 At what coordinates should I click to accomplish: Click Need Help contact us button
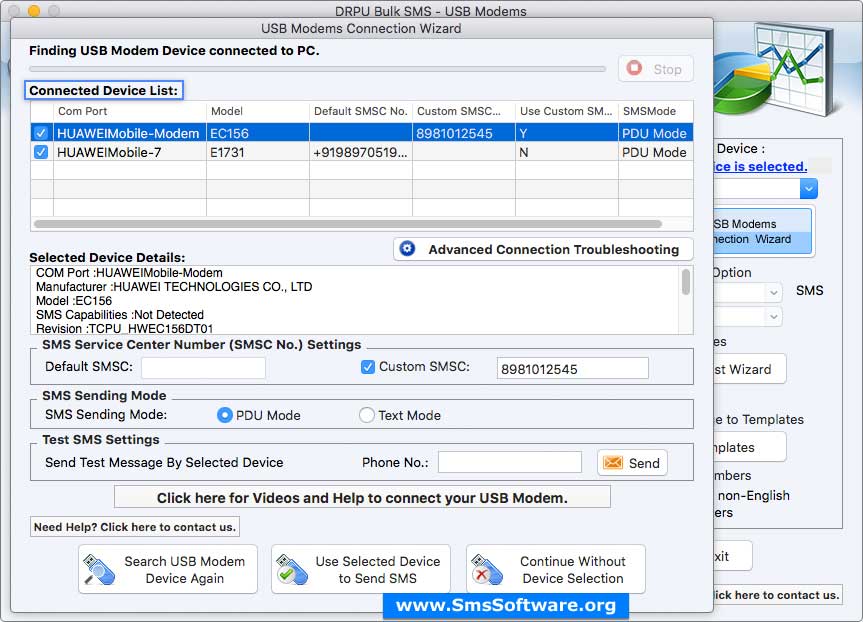pos(135,527)
